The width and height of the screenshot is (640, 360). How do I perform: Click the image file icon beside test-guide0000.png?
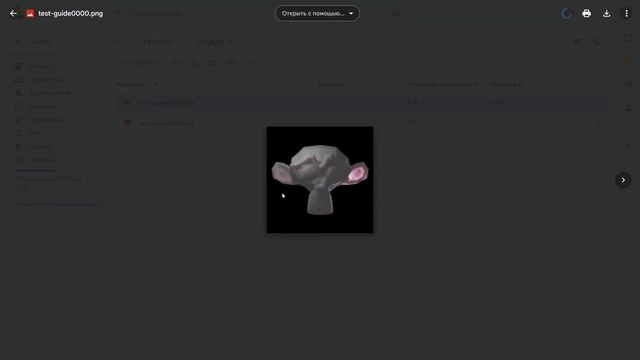pos(30,13)
